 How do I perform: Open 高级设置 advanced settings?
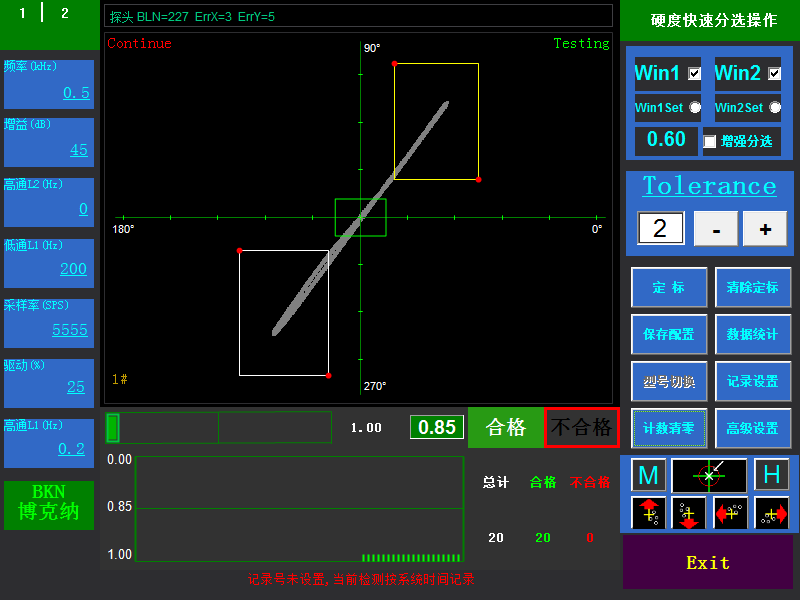(753, 428)
